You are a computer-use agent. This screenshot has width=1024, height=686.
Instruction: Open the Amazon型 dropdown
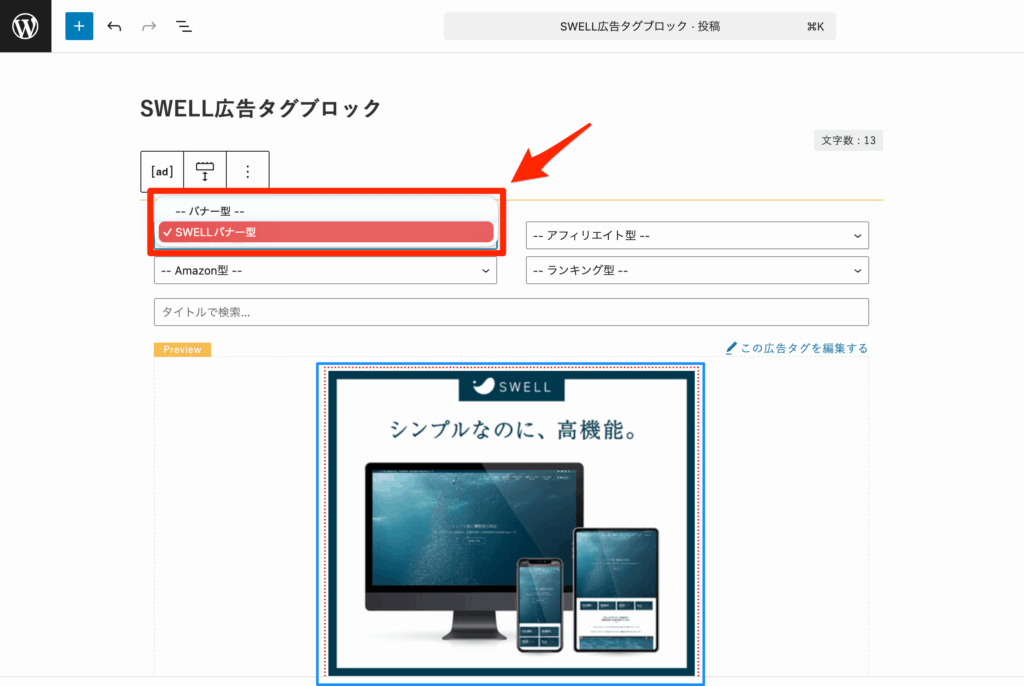coord(325,270)
